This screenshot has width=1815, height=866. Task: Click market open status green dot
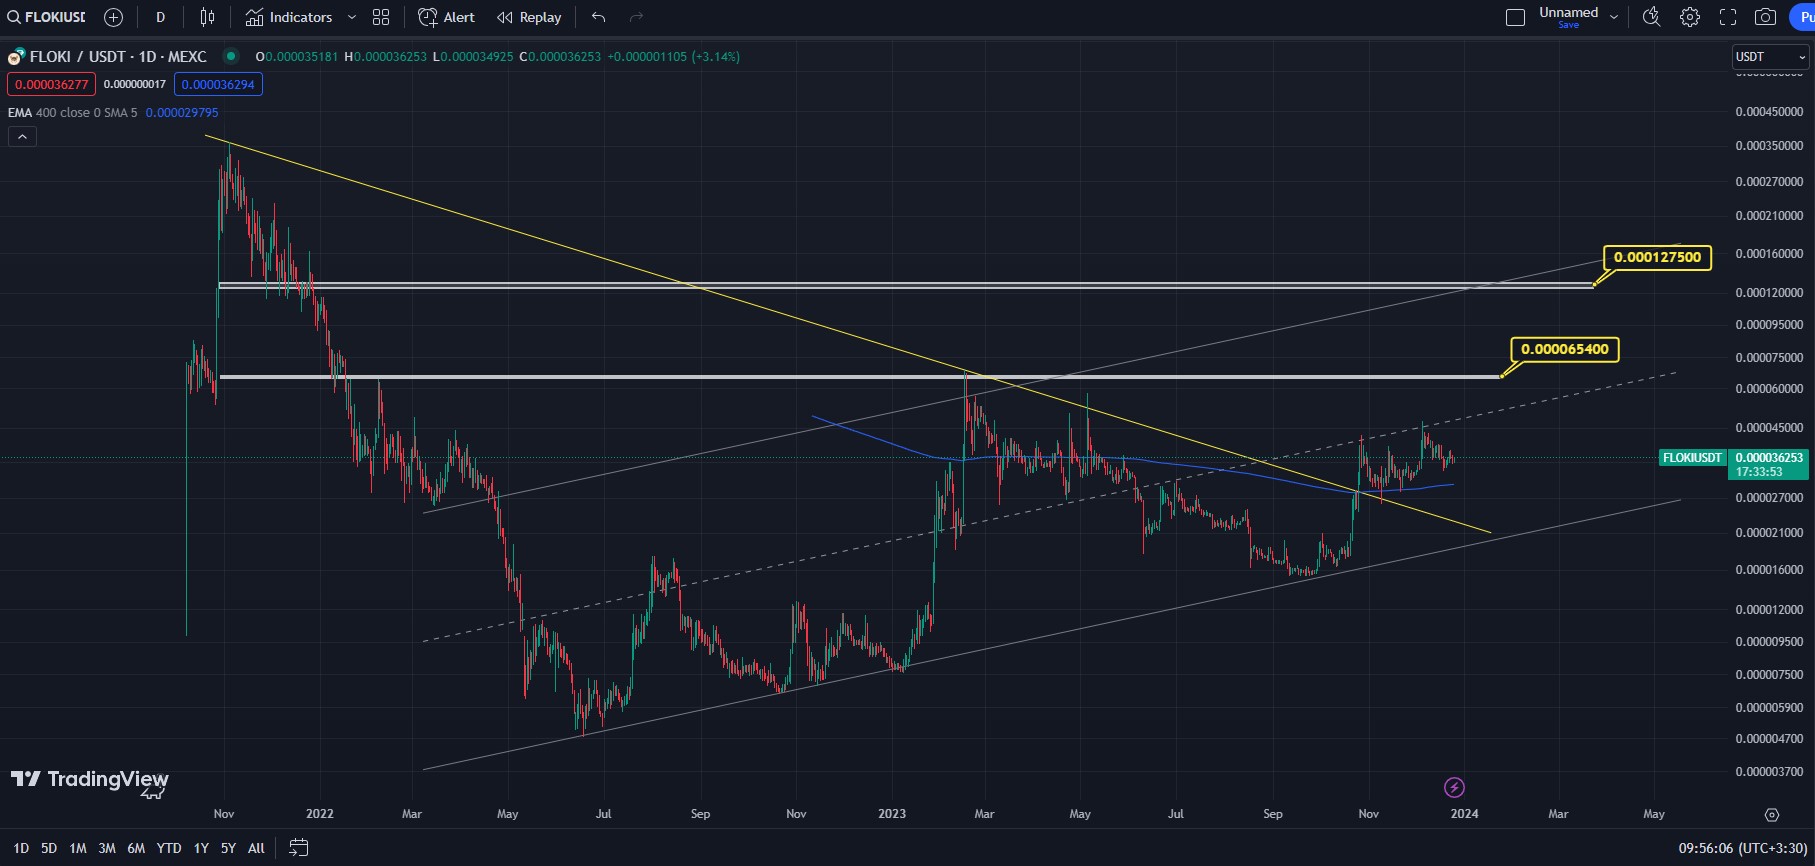pos(231,56)
